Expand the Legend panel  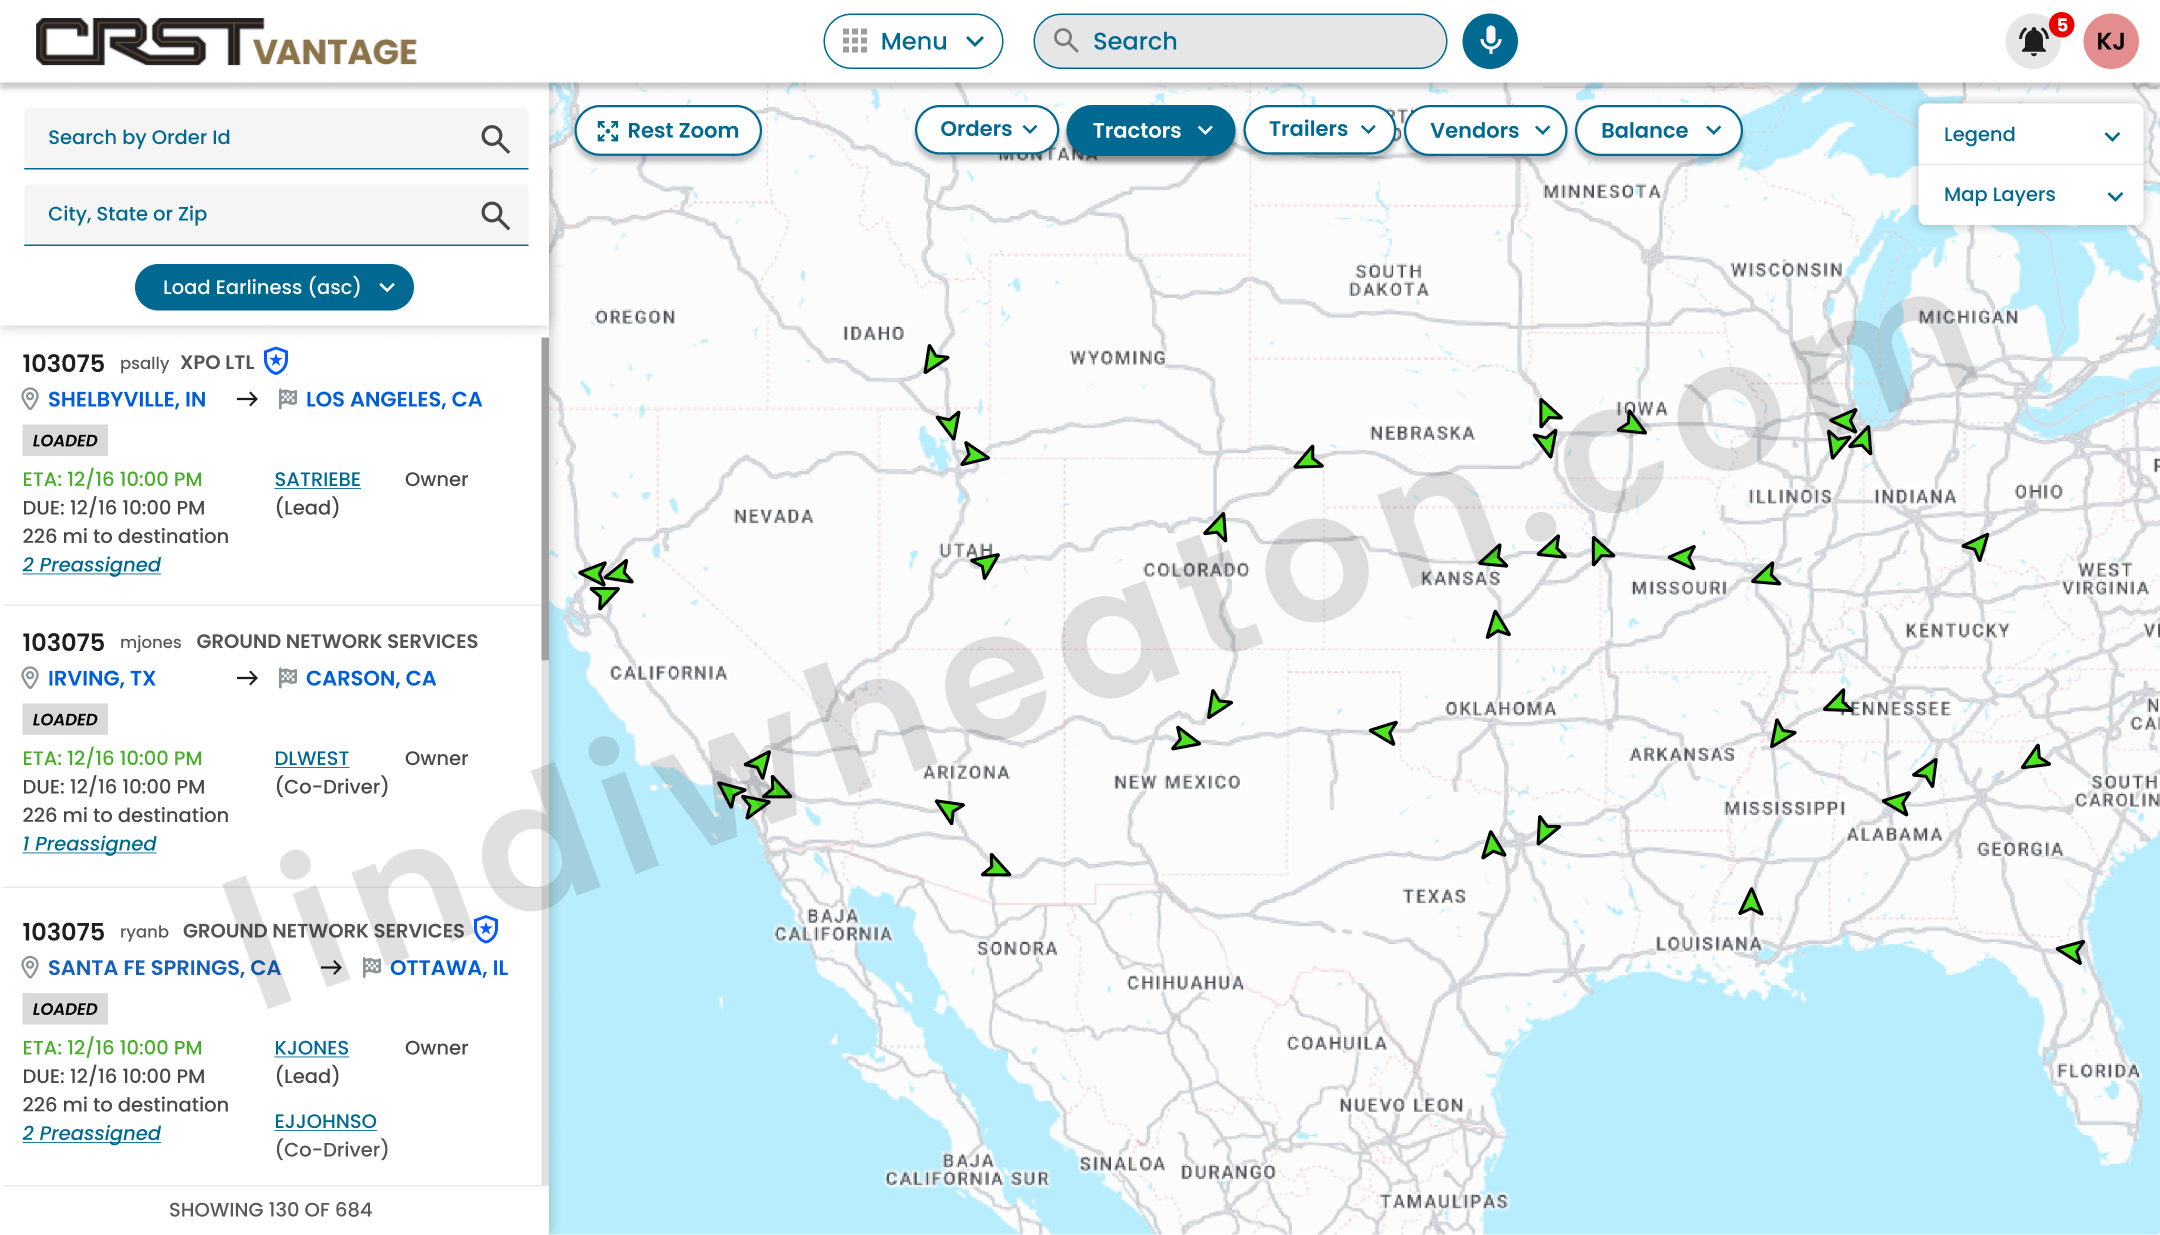pyautogui.click(x=2030, y=134)
